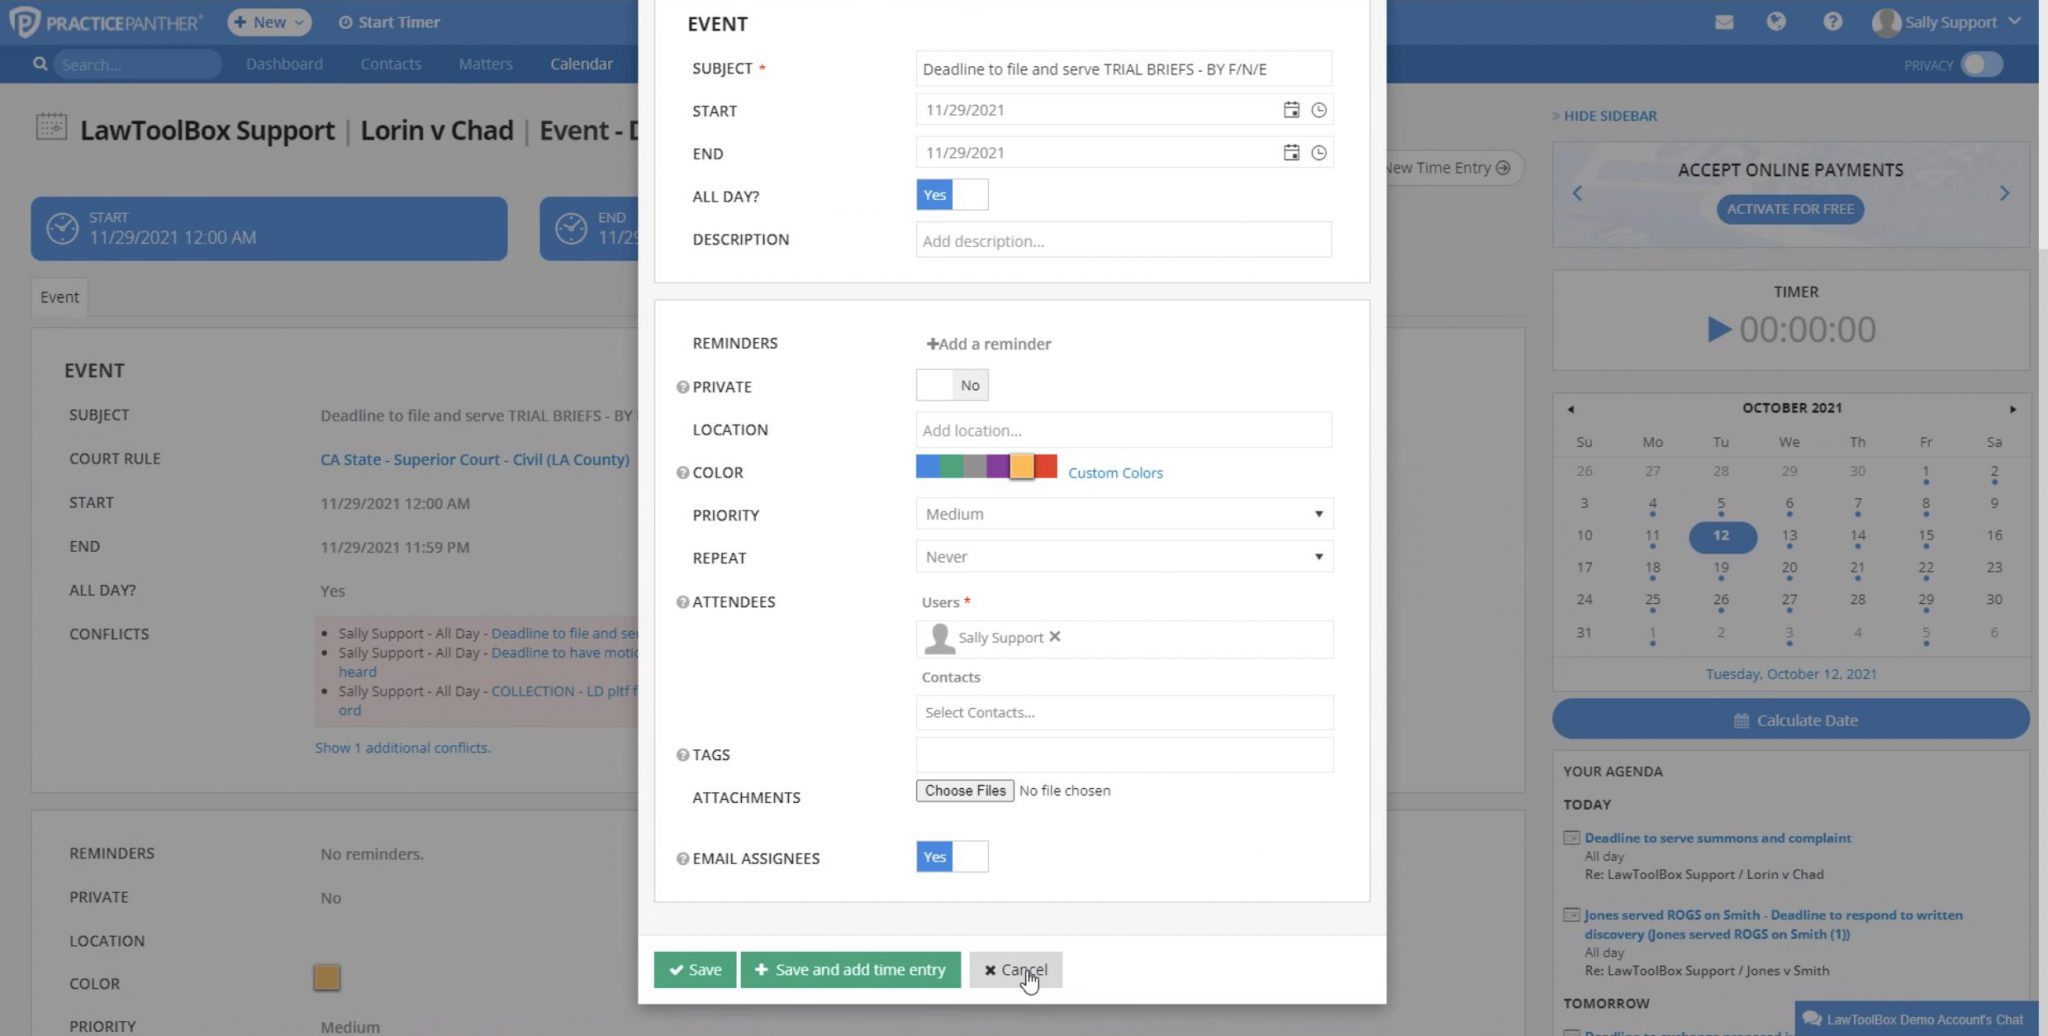Screen dimensions: 2048x1036
Task: Click the Add description field
Action: coord(1124,241)
